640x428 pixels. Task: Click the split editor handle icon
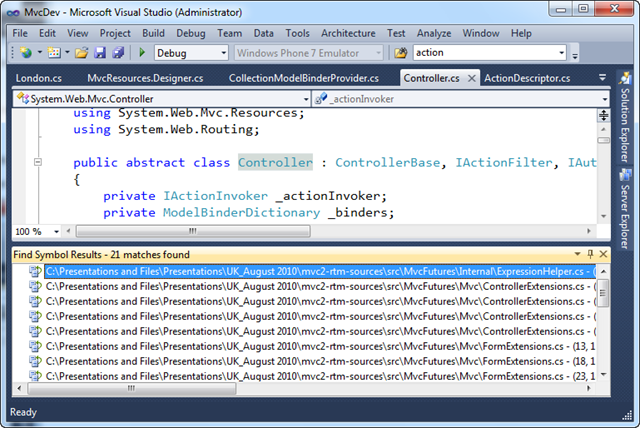click(604, 116)
